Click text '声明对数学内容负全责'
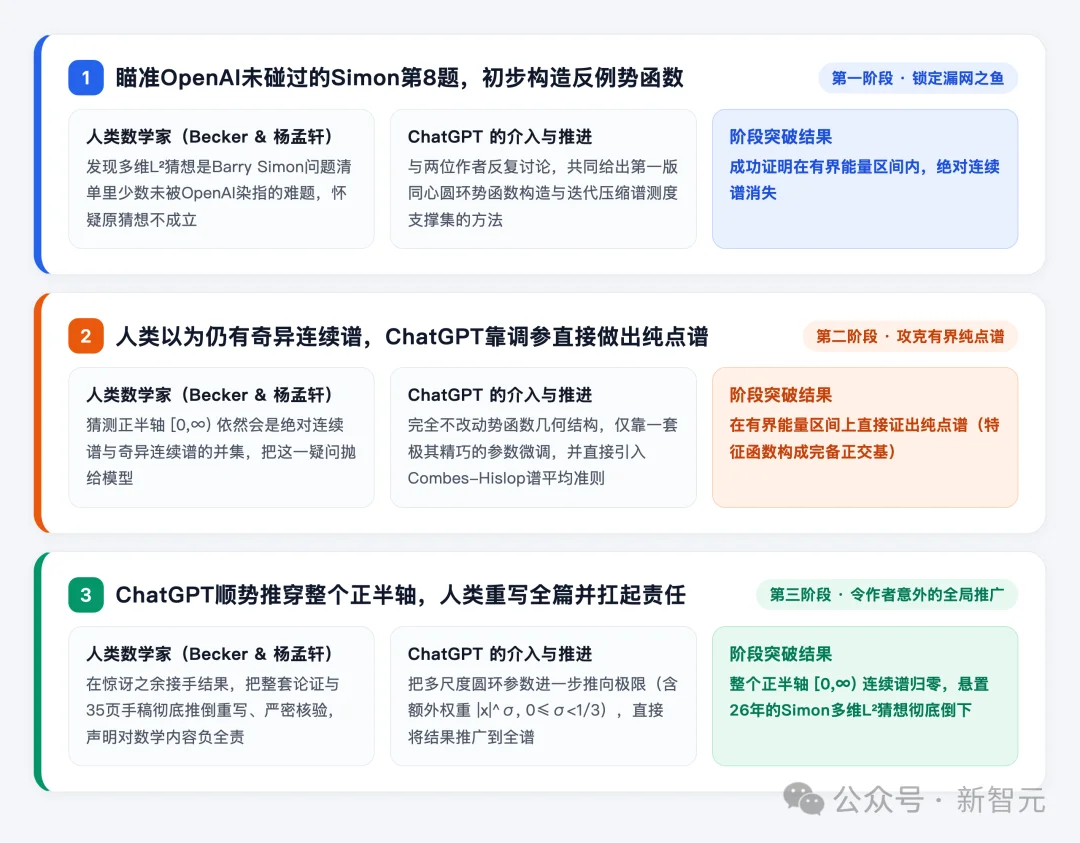Viewport: 1080px width, 843px height. (x=165, y=737)
